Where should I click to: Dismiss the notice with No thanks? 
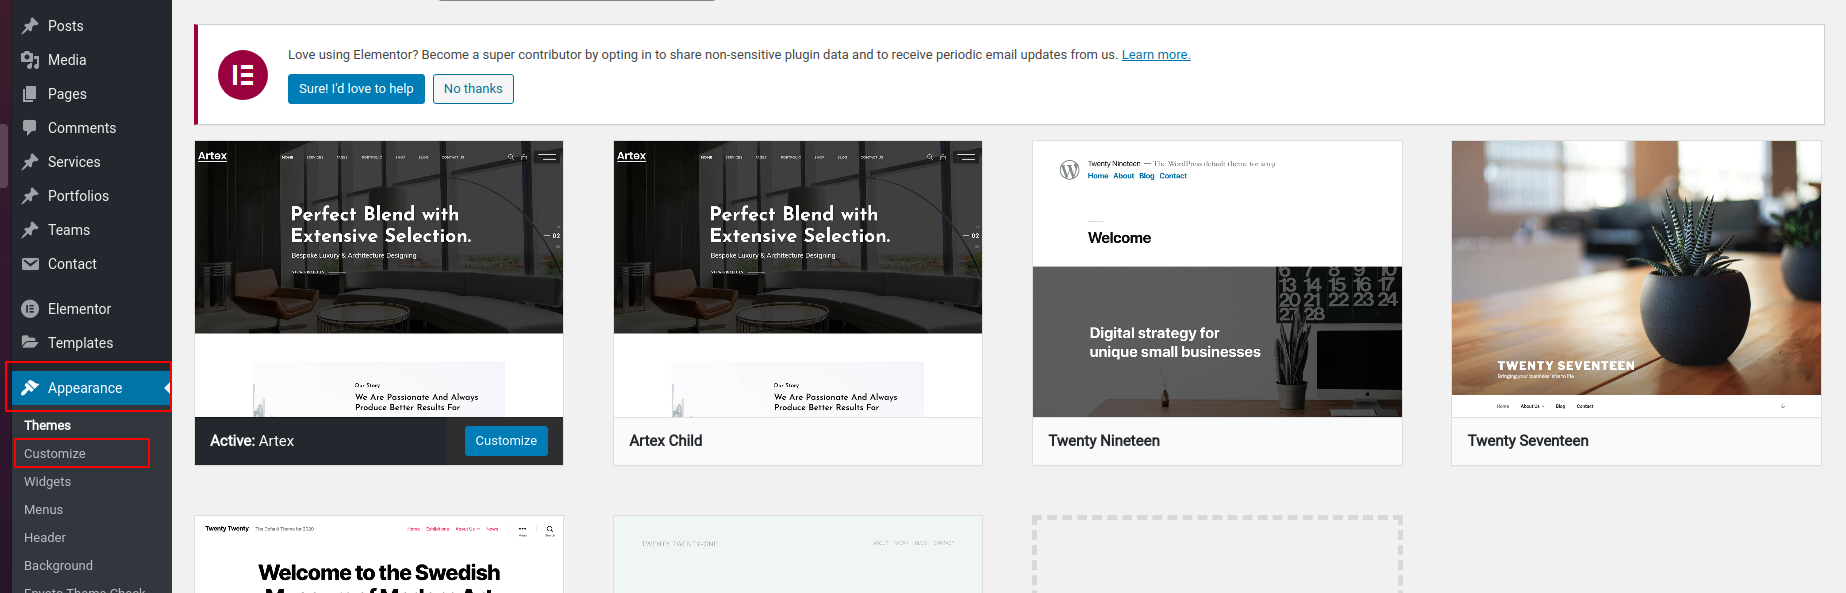point(473,89)
